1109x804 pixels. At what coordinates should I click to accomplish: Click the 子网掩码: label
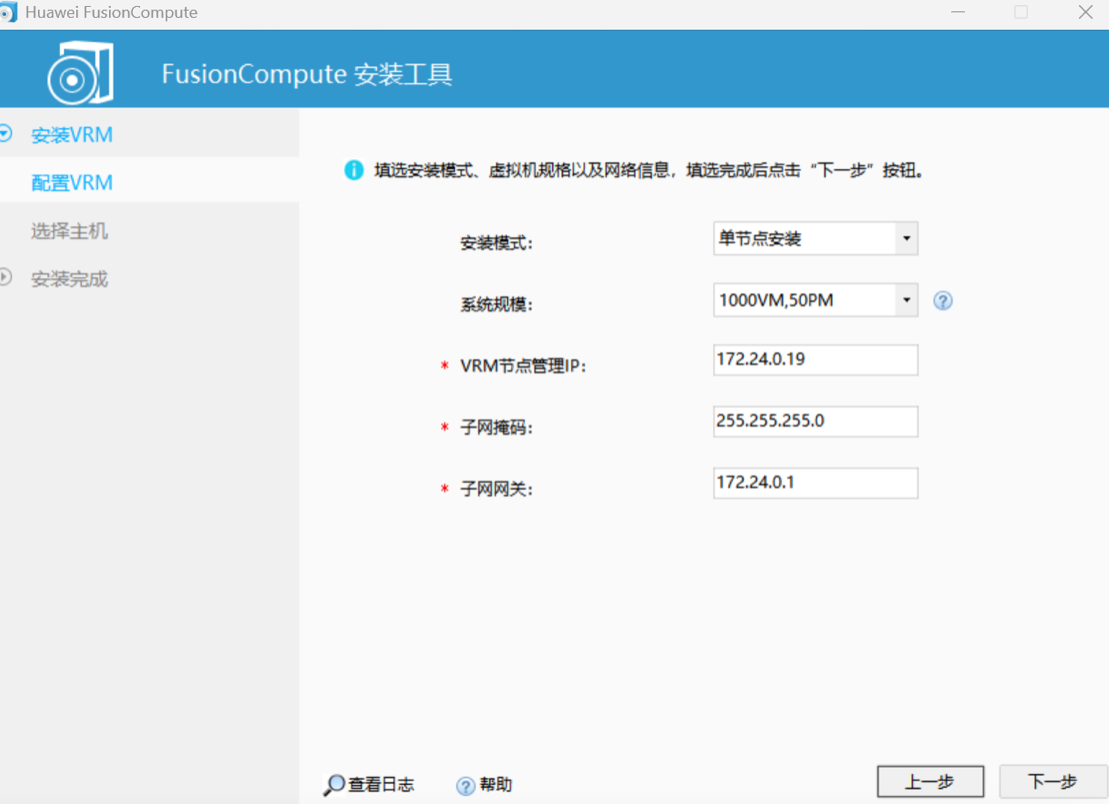tap(496, 427)
